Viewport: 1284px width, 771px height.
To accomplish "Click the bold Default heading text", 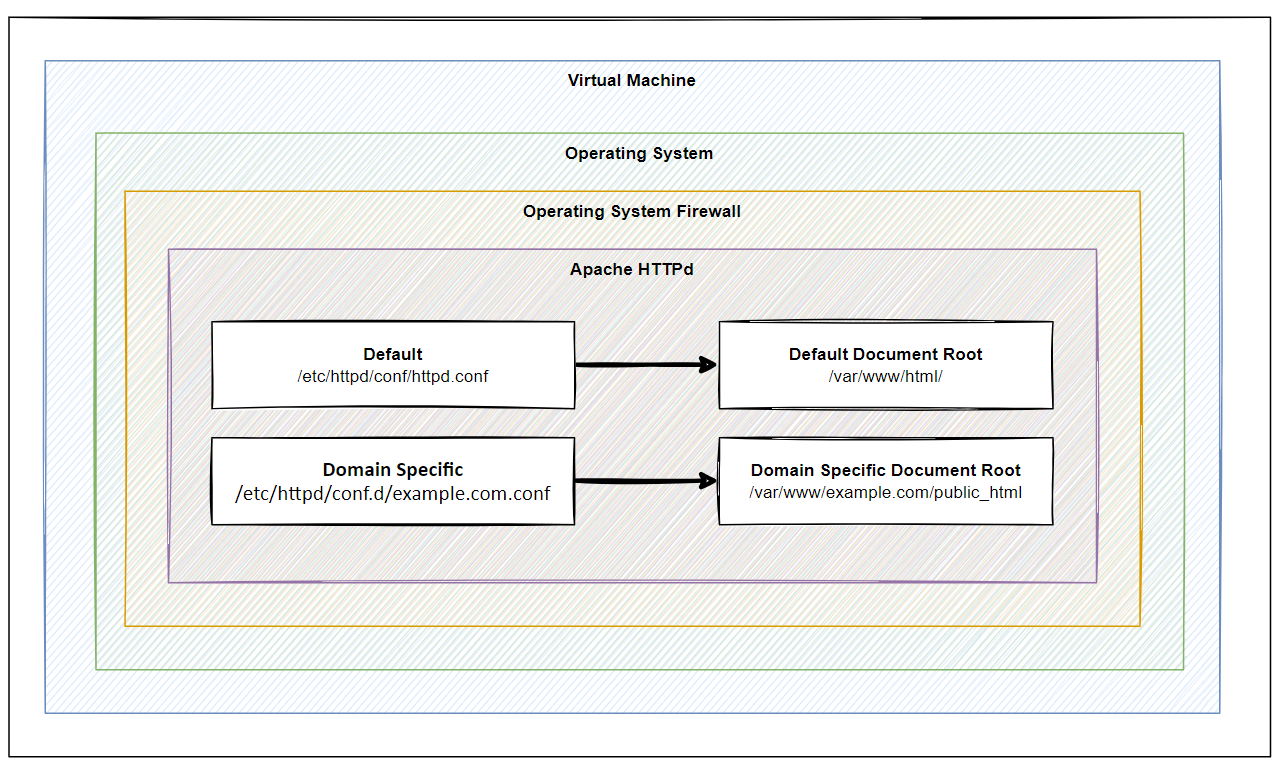I will point(393,354).
